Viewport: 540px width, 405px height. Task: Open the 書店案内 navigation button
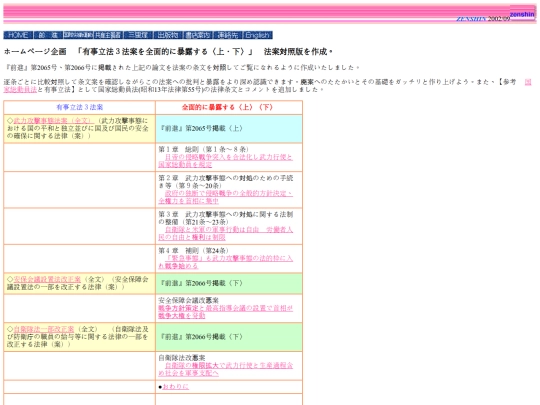198,35
